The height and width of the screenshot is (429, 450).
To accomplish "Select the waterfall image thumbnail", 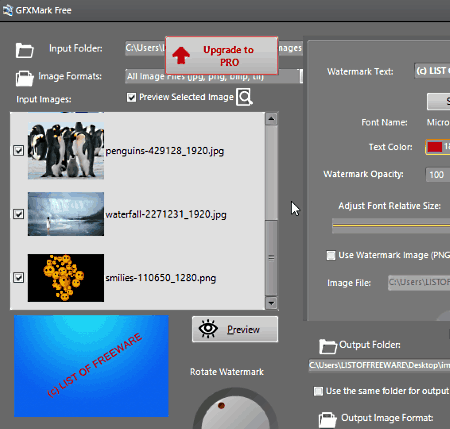I will 66,214.
